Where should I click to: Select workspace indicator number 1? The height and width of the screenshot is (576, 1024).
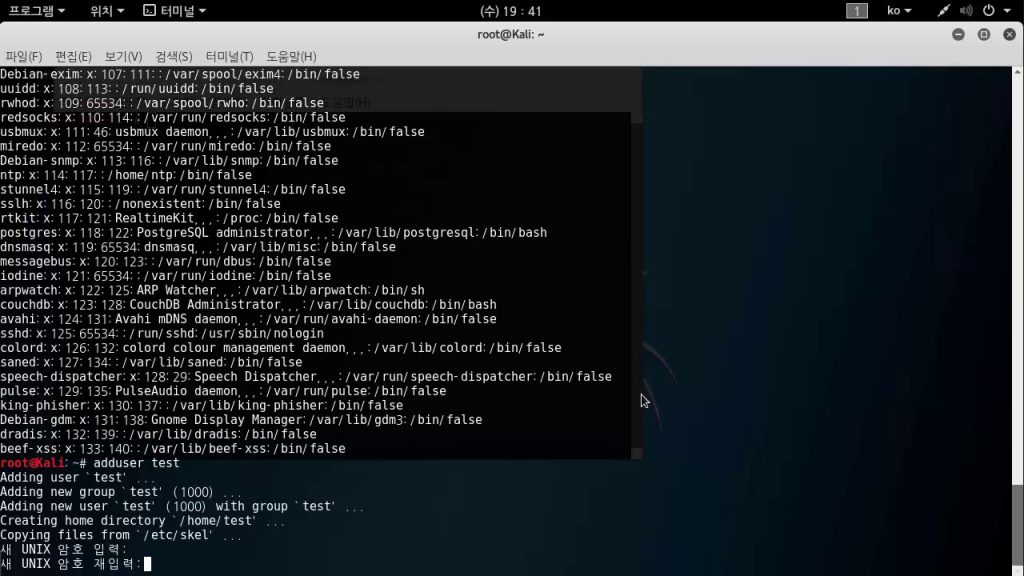[857, 11]
